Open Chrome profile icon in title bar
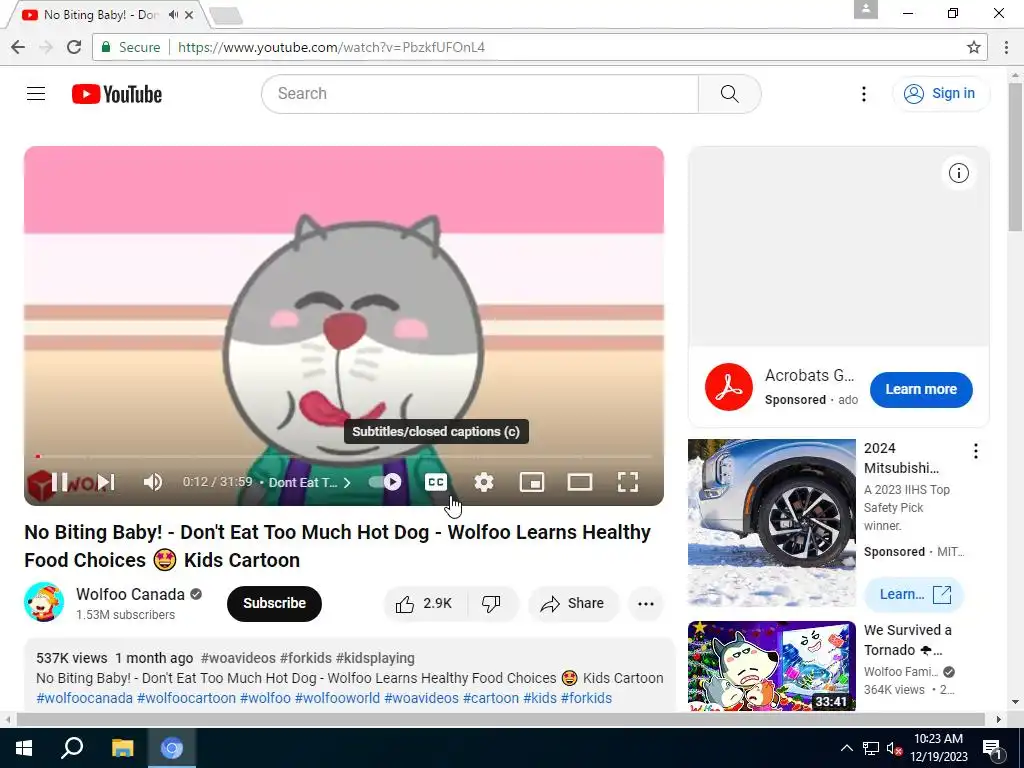 pos(865,9)
